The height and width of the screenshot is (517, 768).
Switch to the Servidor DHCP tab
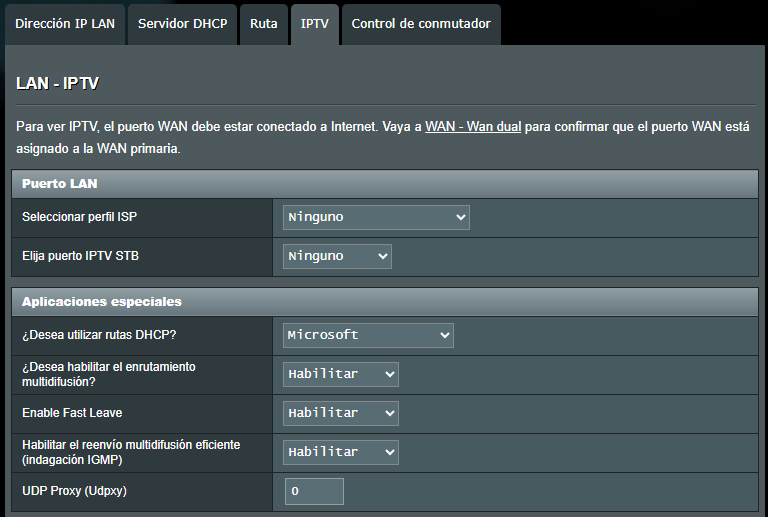[x=182, y=23]
